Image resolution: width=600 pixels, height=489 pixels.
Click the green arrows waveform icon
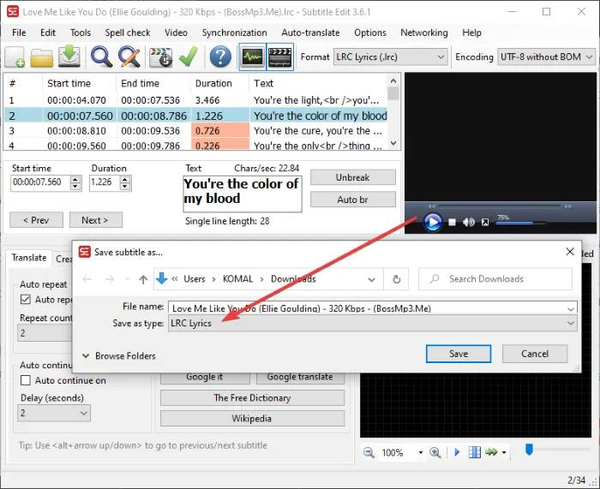pyautogui.click(x=492, y=452)
